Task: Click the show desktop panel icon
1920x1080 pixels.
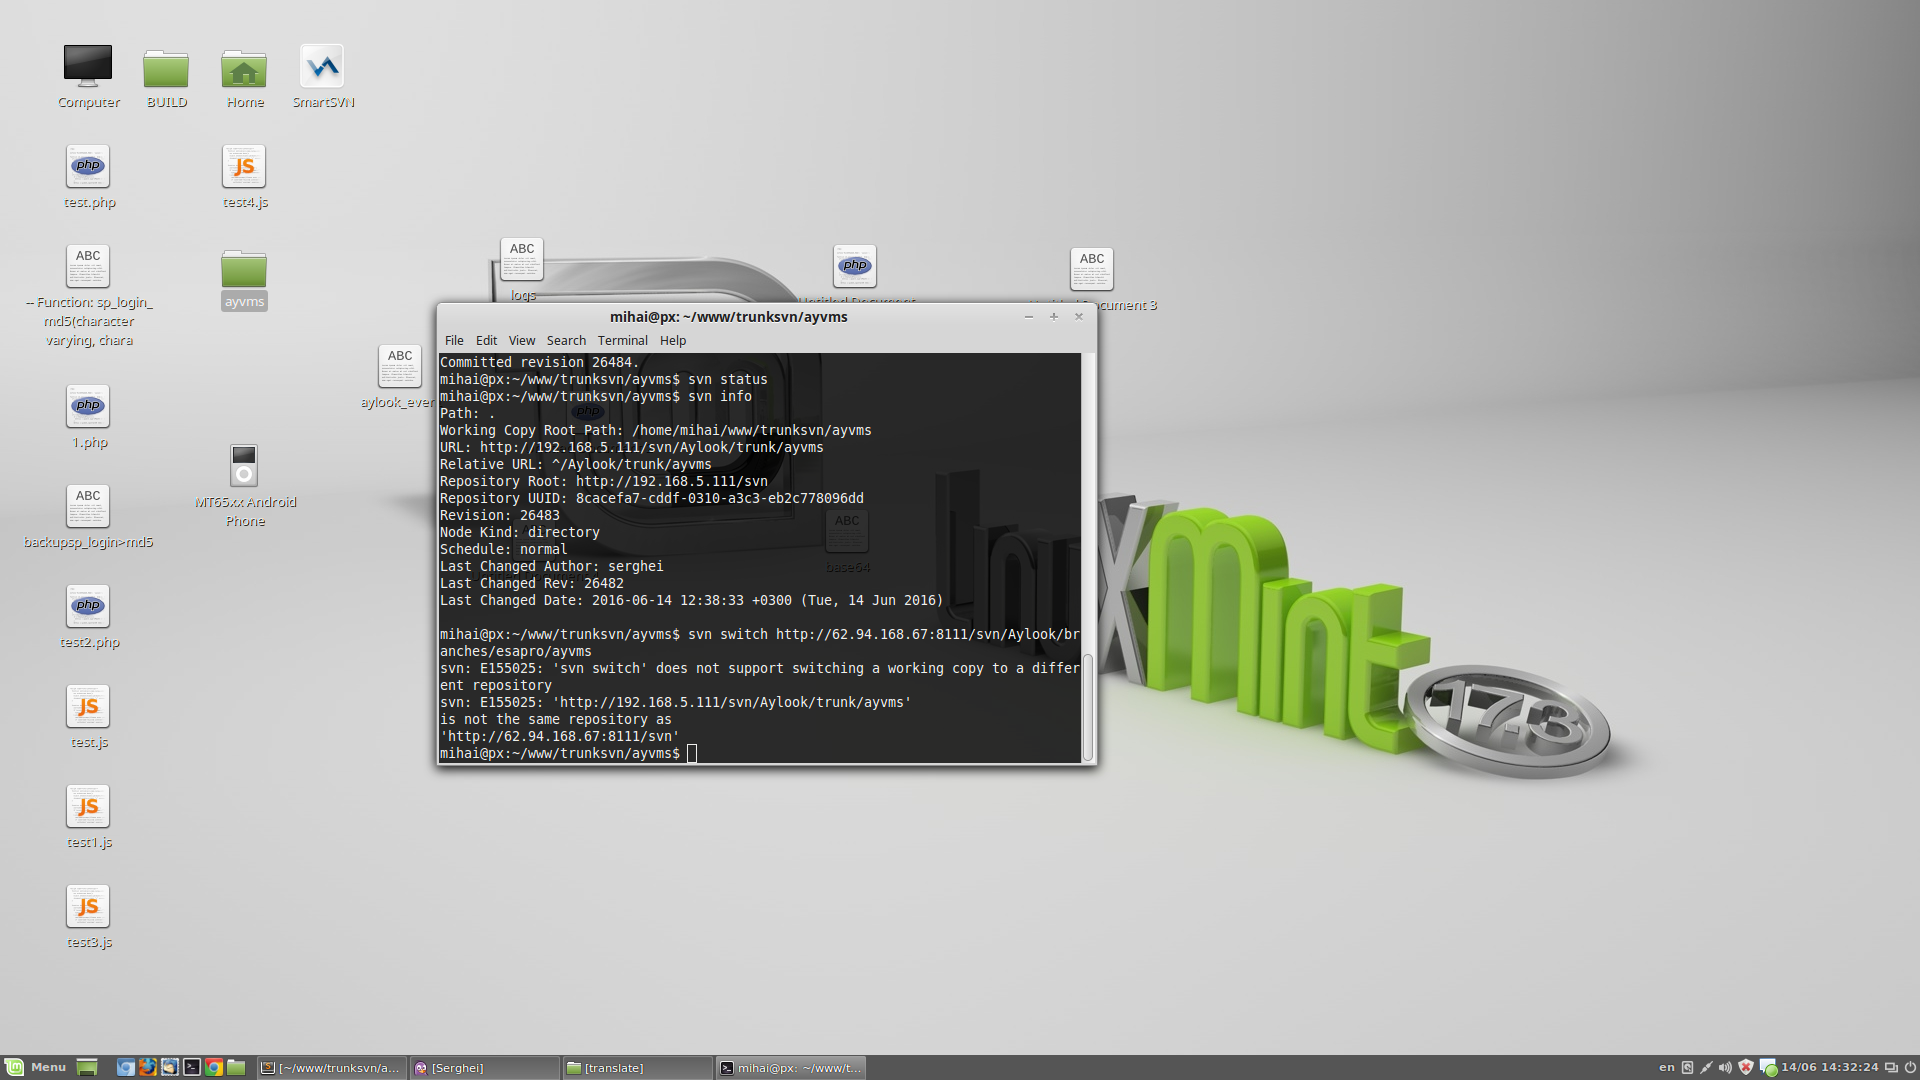Action: 87,1067
